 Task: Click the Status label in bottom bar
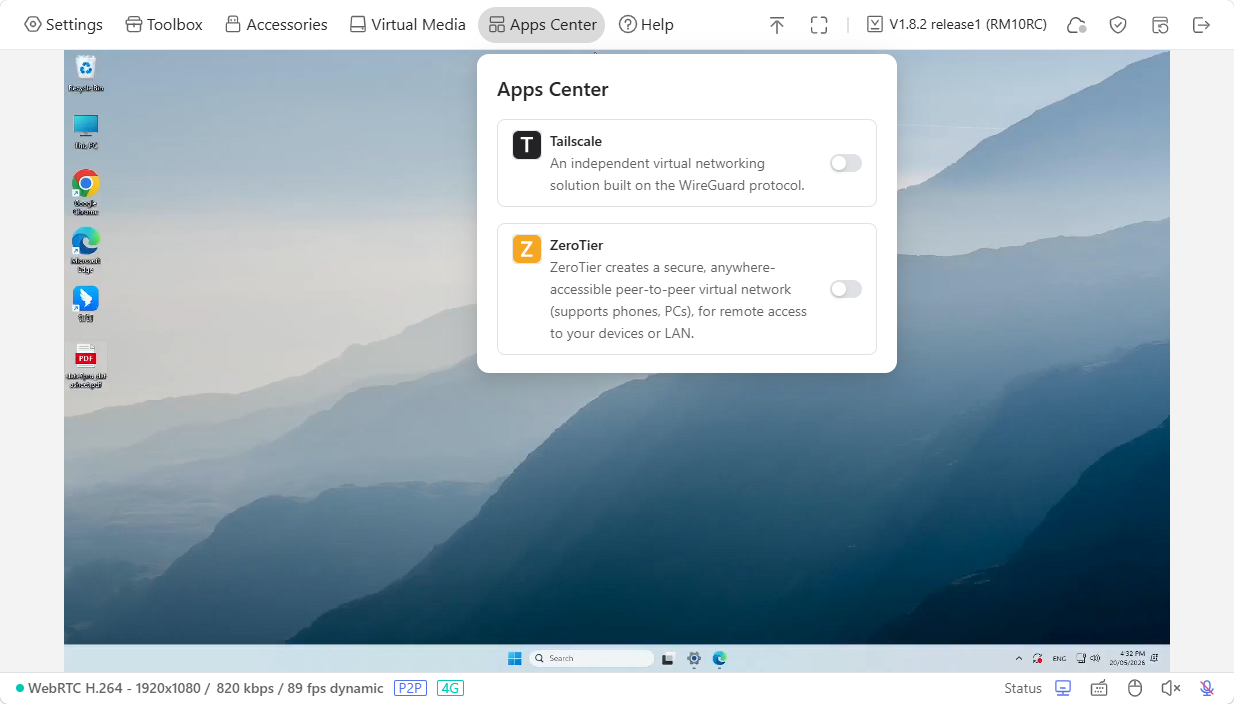click(1023, 688)
